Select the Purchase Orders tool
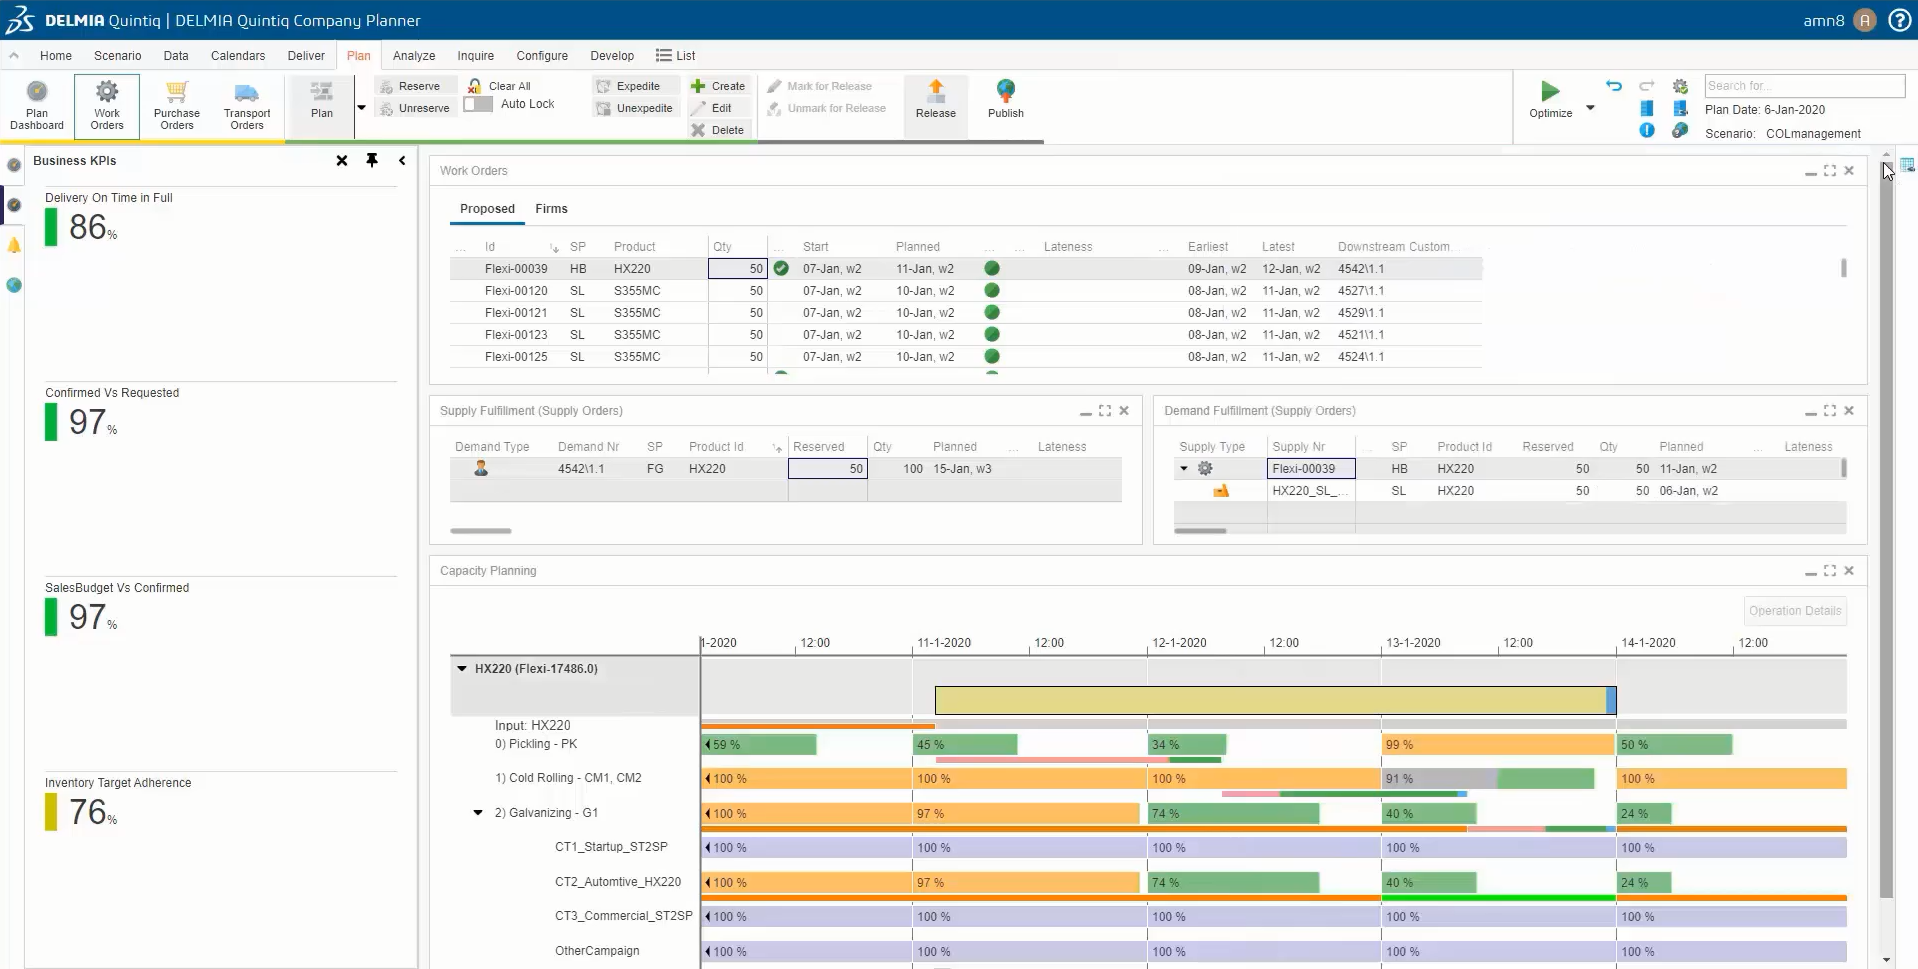 pos(176,105)
